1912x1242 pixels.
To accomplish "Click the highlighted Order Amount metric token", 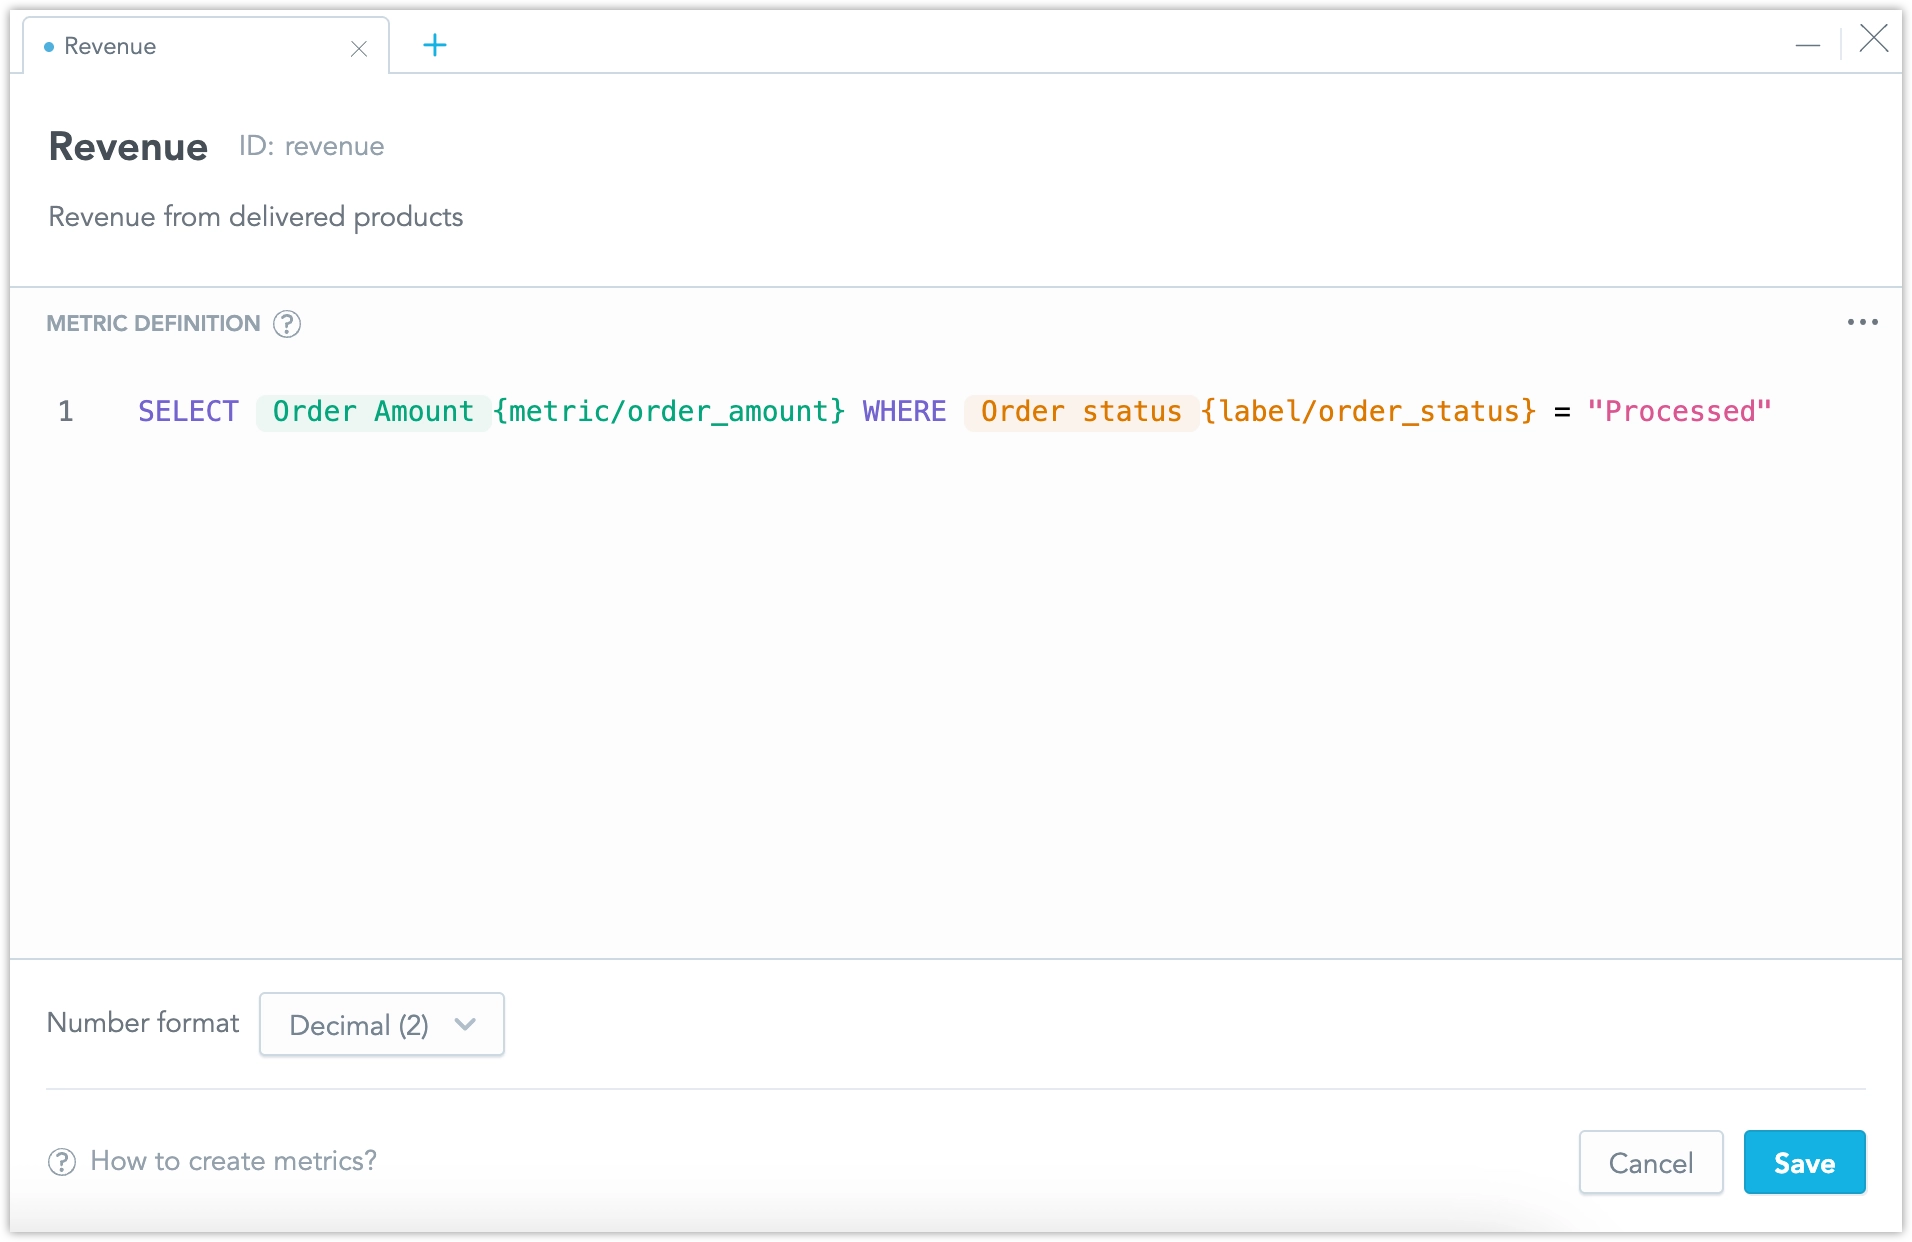I will pyautogui.click(x=372, y=411).
